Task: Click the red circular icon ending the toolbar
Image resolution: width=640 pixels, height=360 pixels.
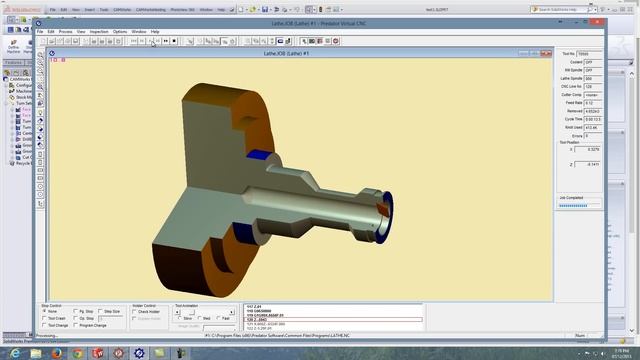Action: [x=336, y=41]
